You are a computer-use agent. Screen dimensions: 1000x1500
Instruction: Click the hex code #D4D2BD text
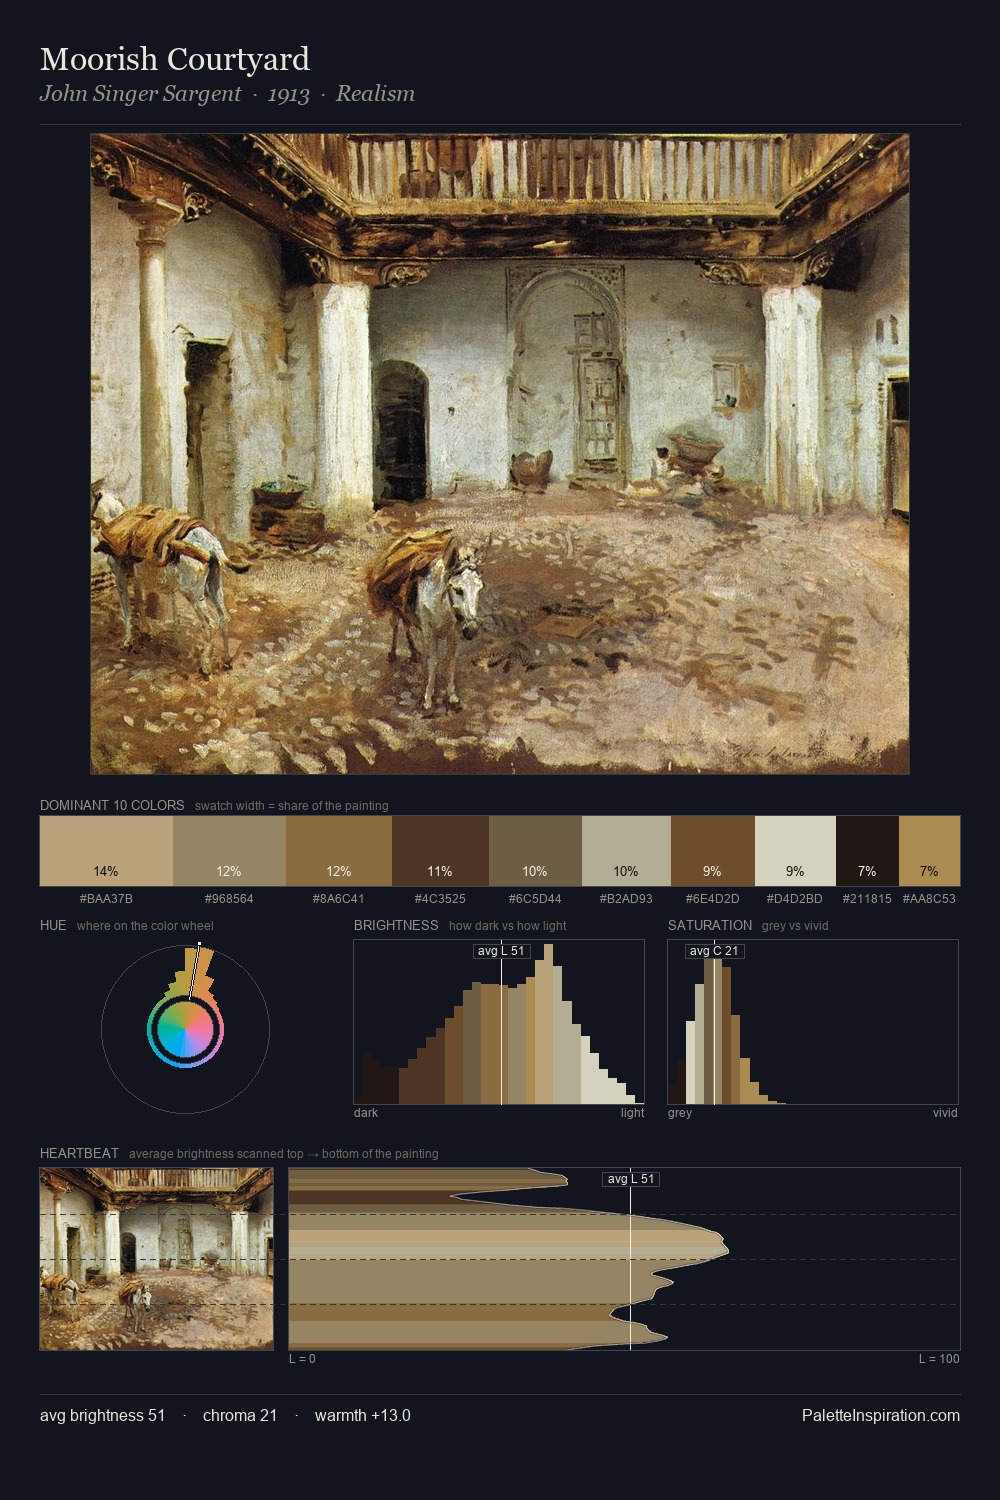(795, 898)
